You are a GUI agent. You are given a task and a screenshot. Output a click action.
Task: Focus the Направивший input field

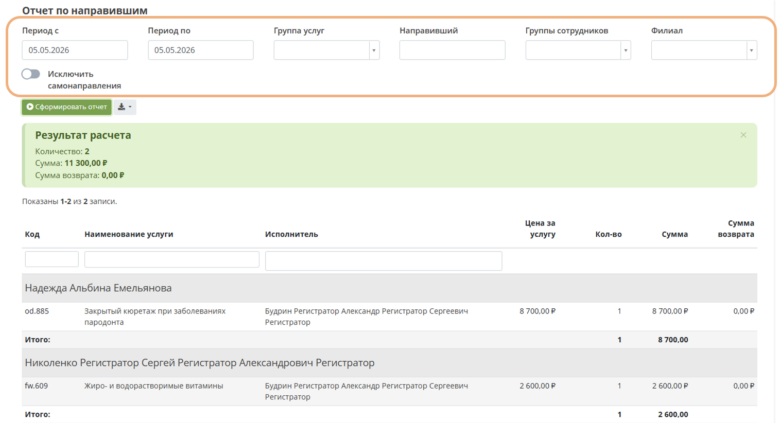click(x=452, y=50)
